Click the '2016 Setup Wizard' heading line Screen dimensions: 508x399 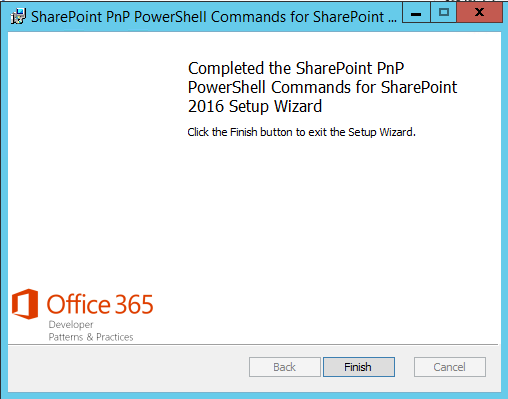[255, 107]
